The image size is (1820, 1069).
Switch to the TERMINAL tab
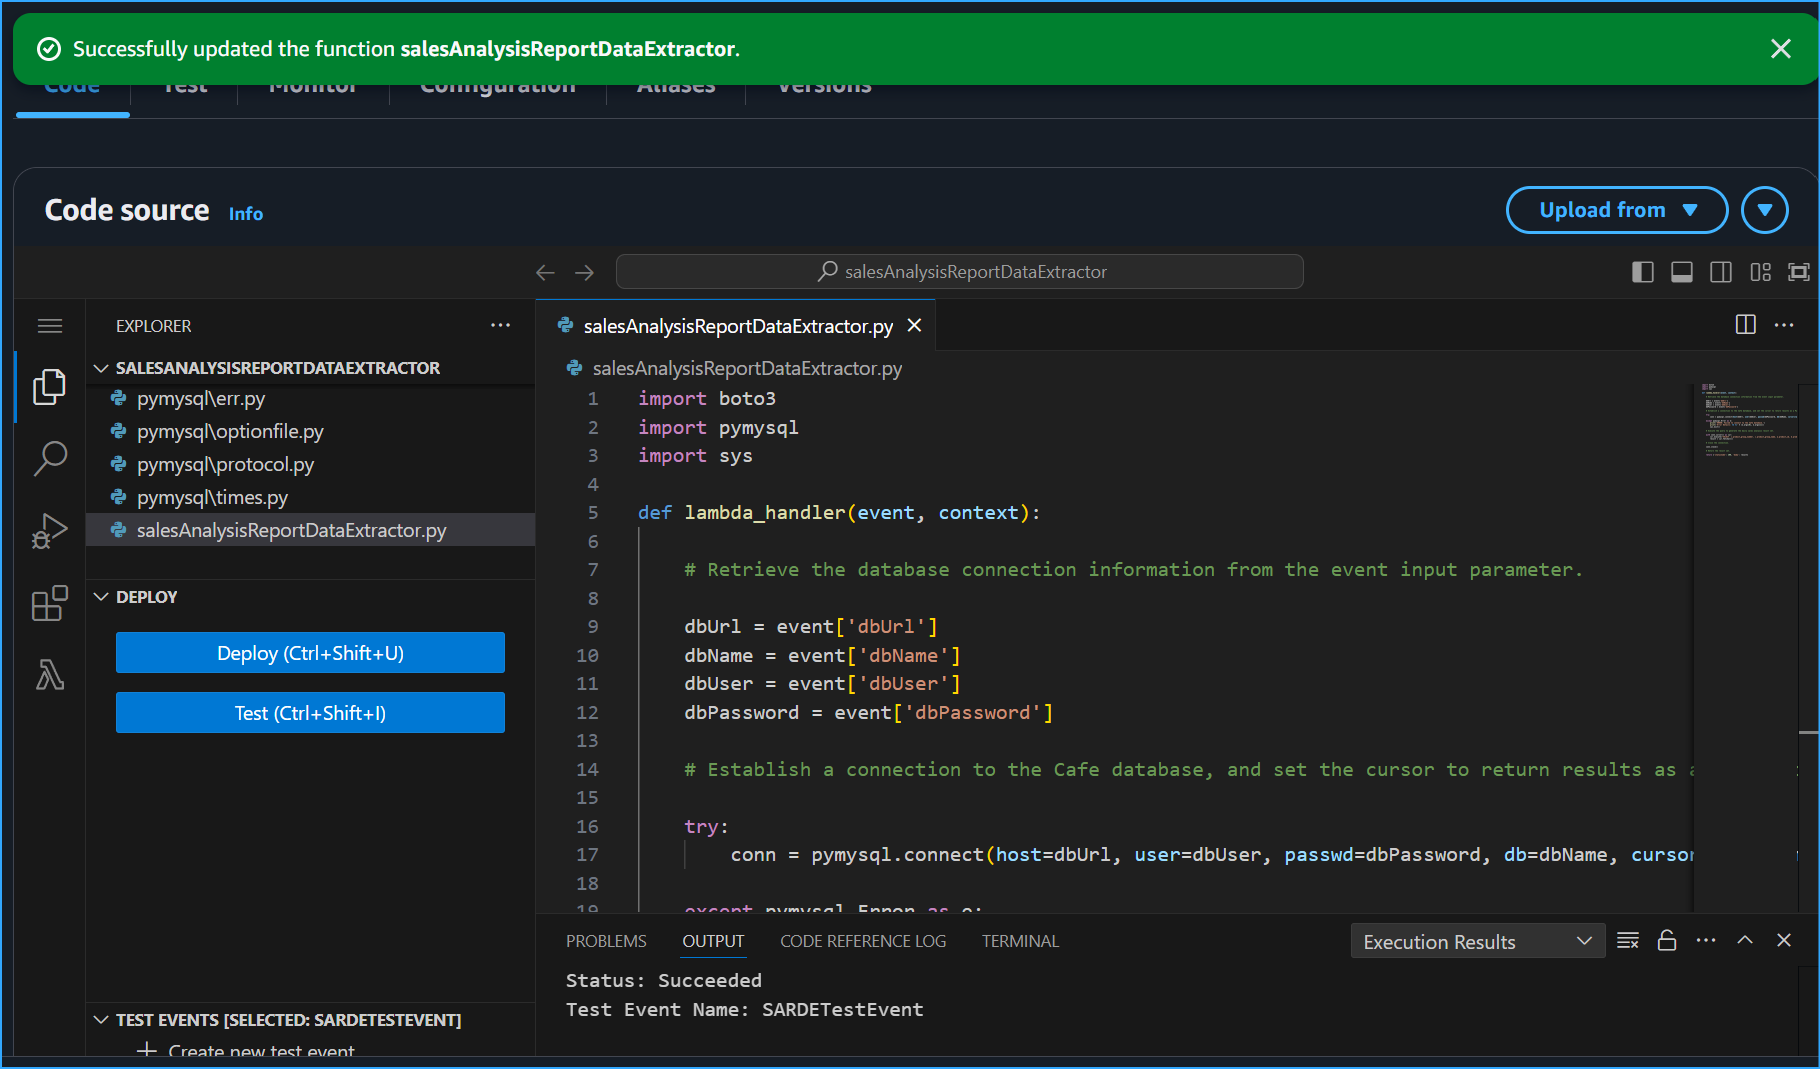[1020, 940]
